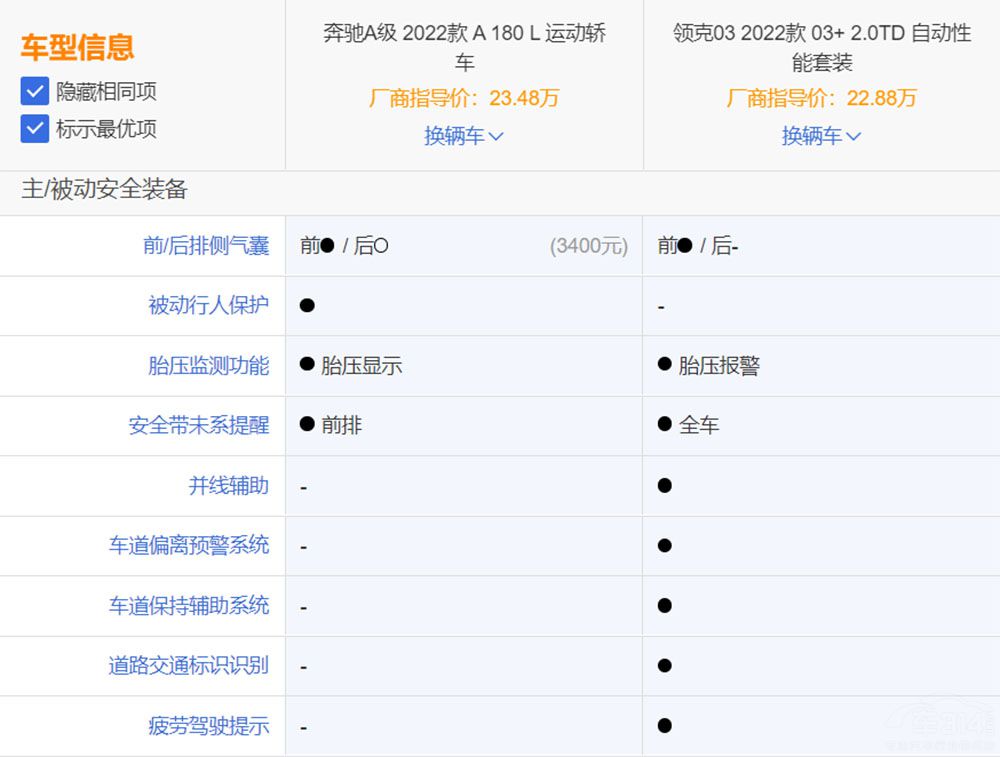Open the 被动行人保护 parameter link
This screenshot has height=757, width=1000.
209,306
